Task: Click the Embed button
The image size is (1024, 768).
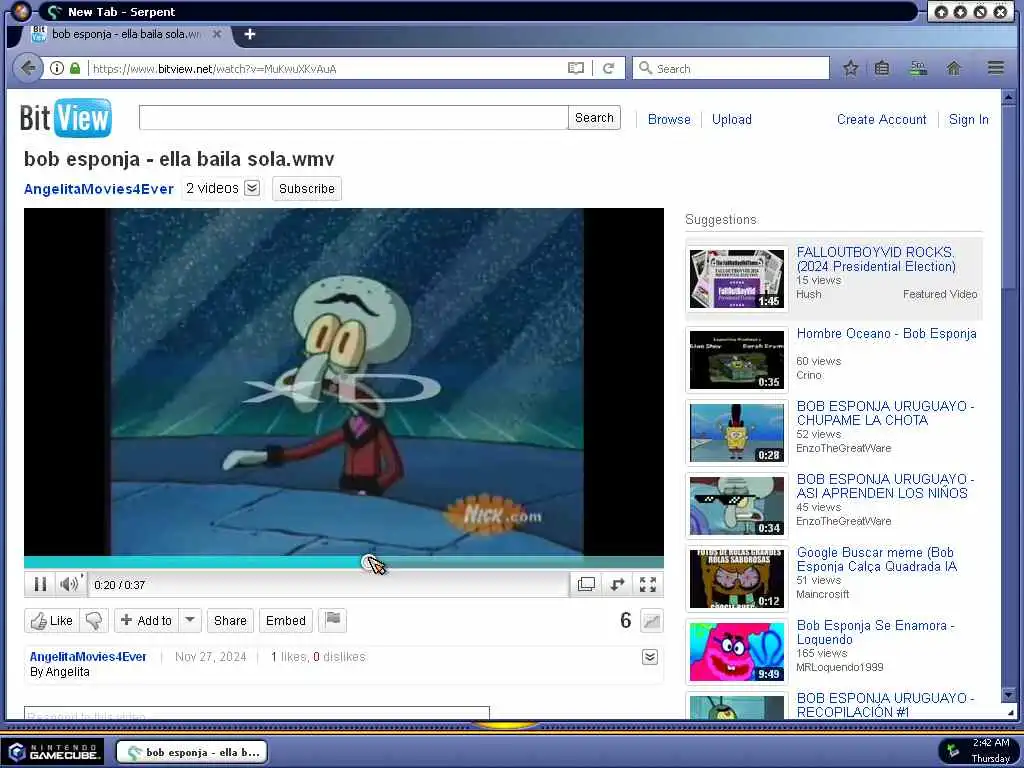Action: click(x=285, y=620)
